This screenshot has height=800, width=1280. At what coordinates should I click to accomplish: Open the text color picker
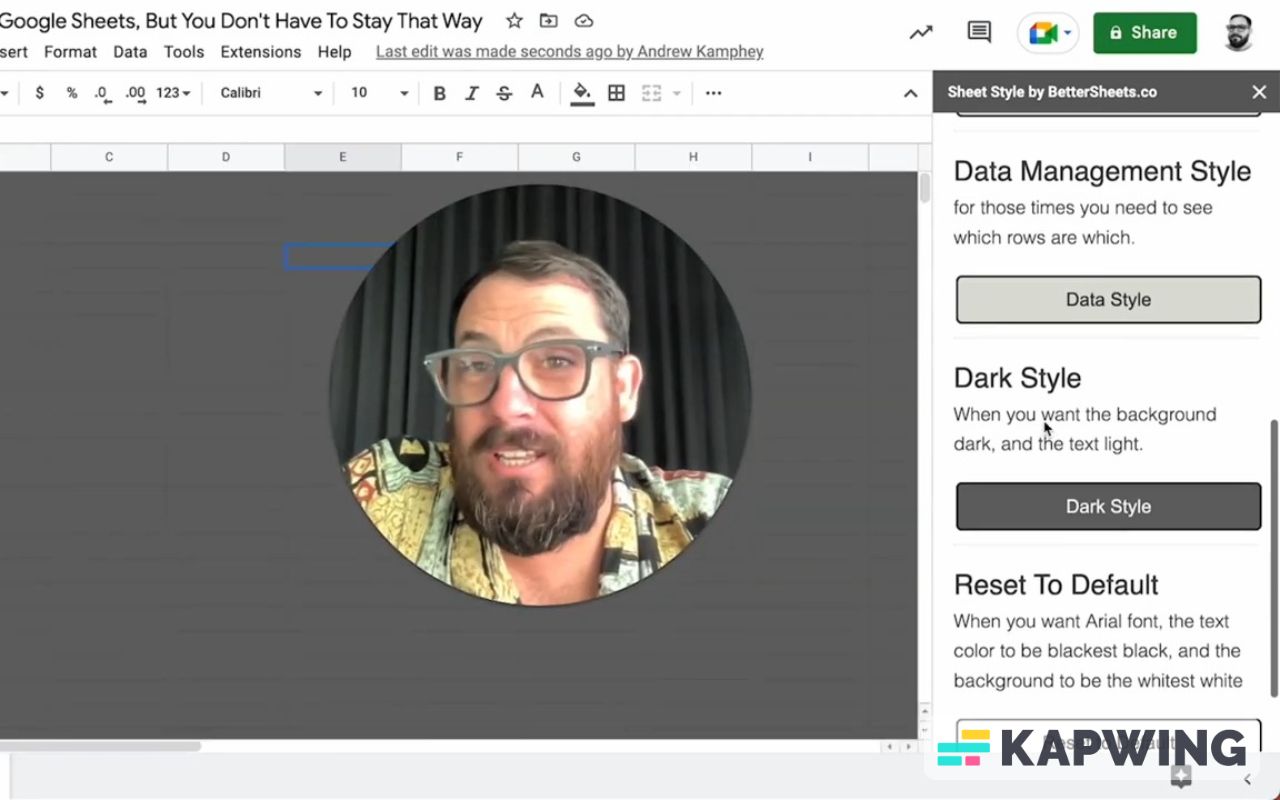537,93
